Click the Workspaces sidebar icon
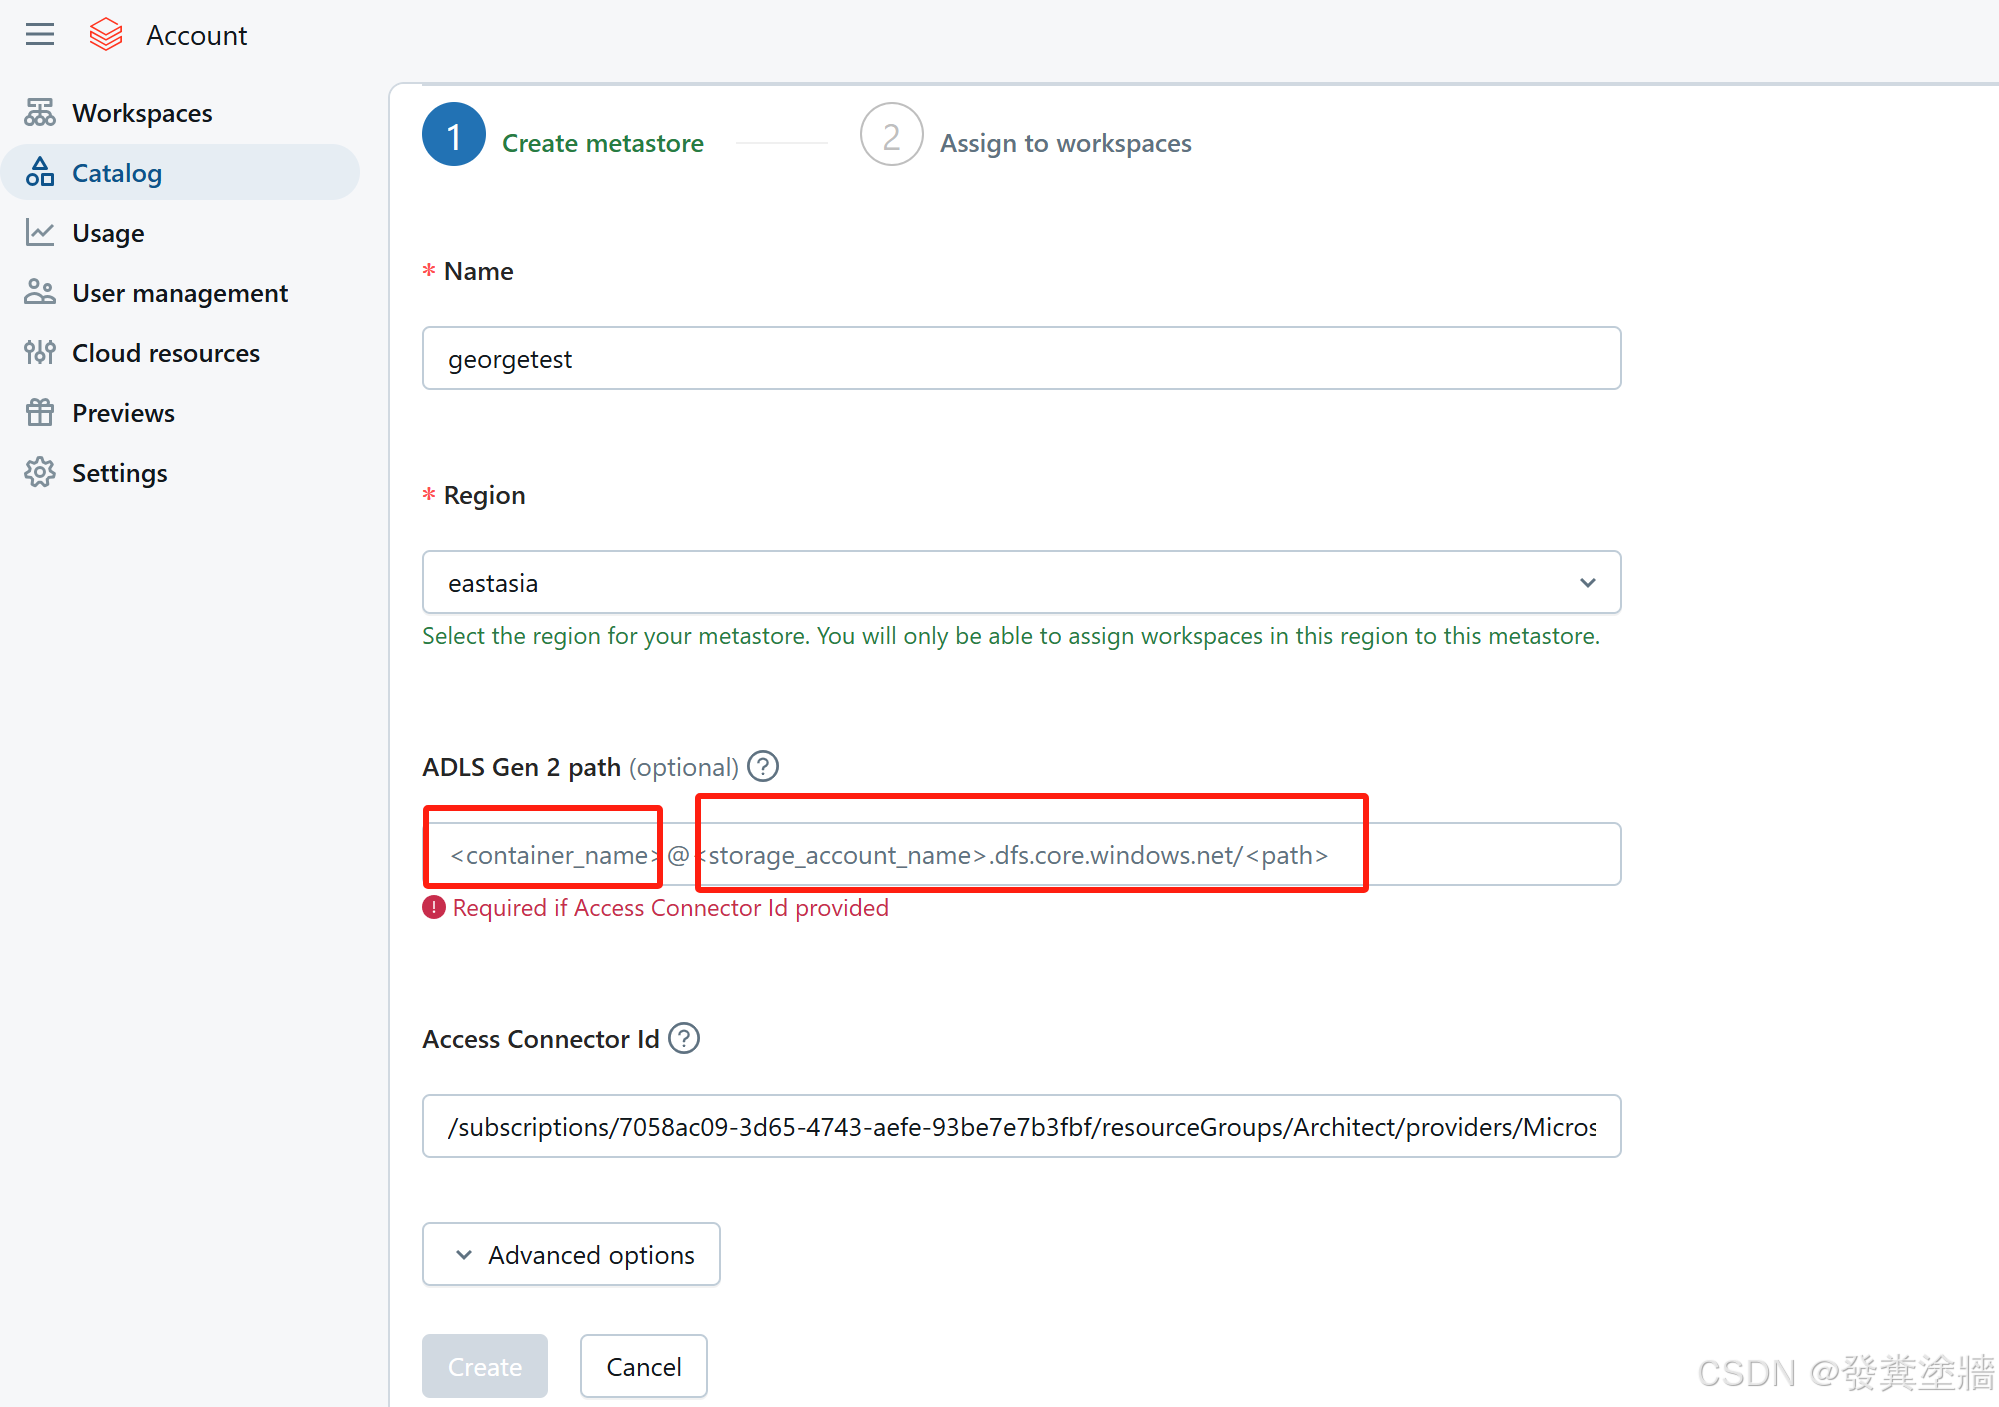1999x1407 pixels. point(41,113)
